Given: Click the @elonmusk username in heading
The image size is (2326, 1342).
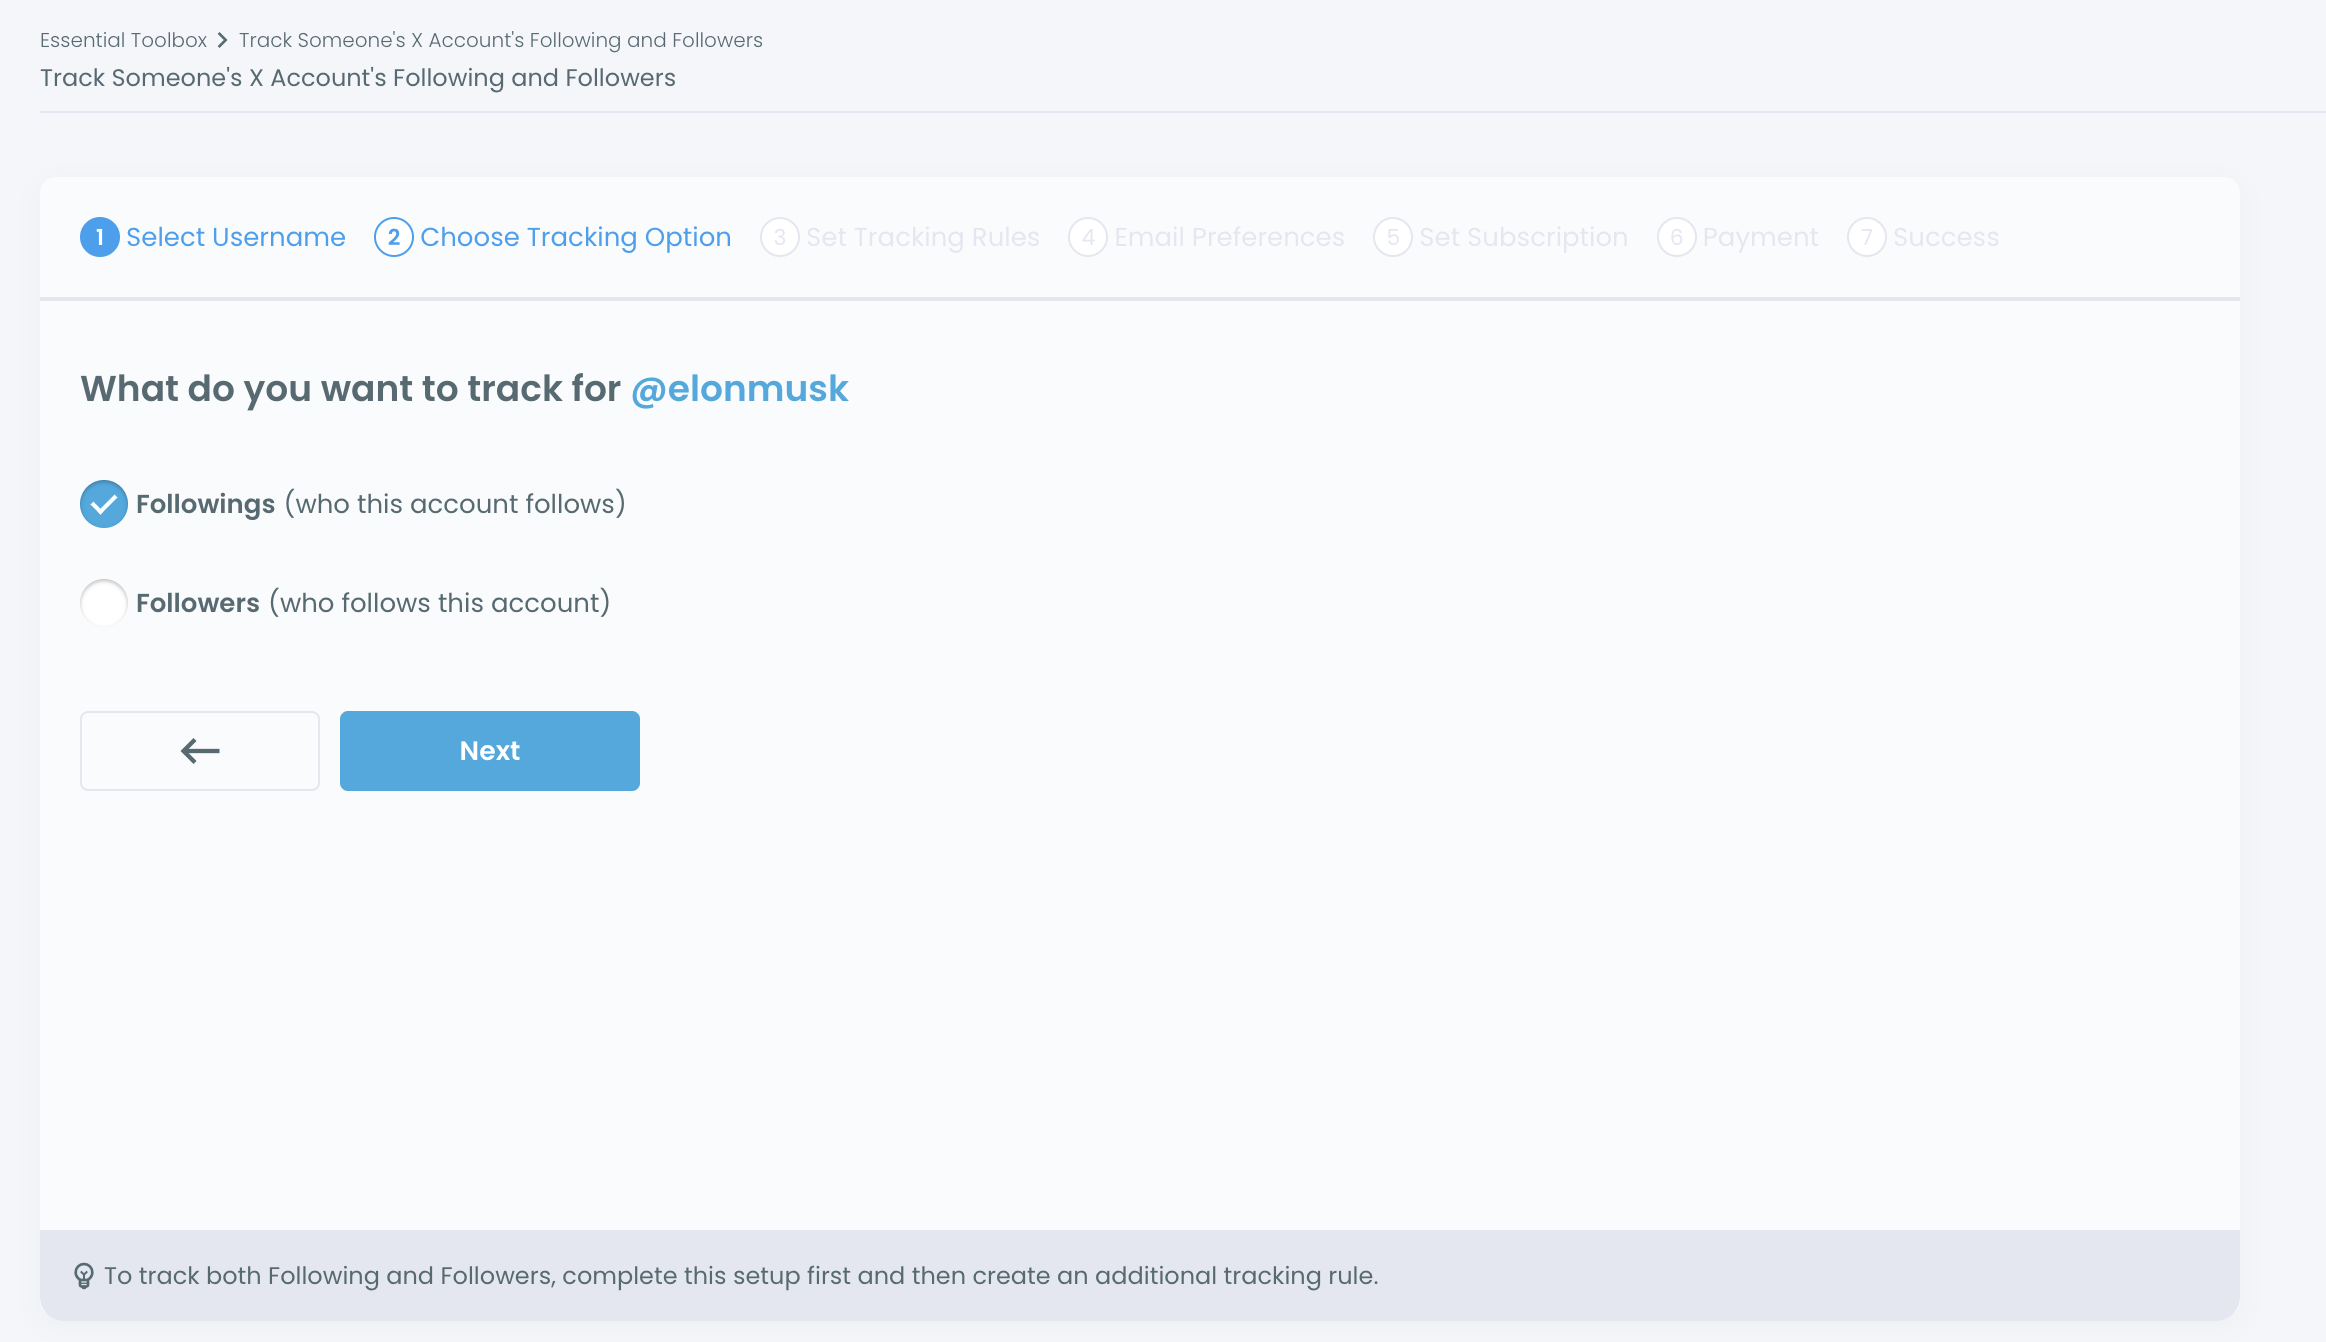Looking at the screenshot, I should tap(739, 388).
